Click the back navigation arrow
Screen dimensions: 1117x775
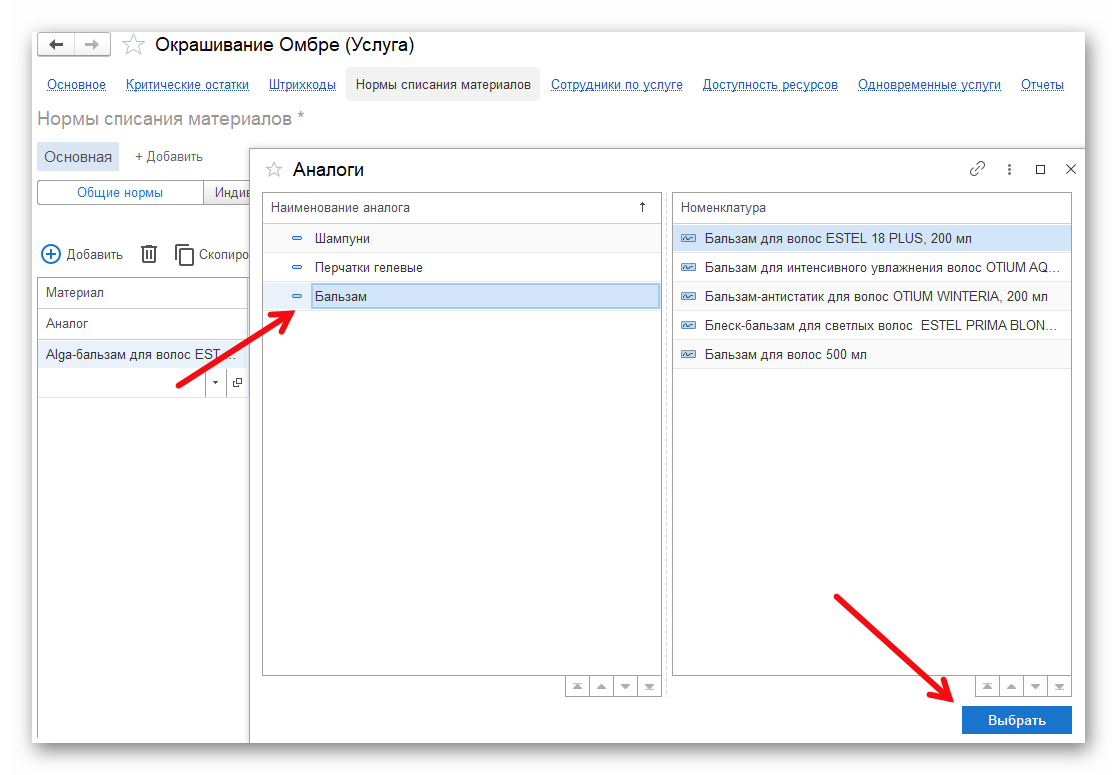tap(56, 45)
